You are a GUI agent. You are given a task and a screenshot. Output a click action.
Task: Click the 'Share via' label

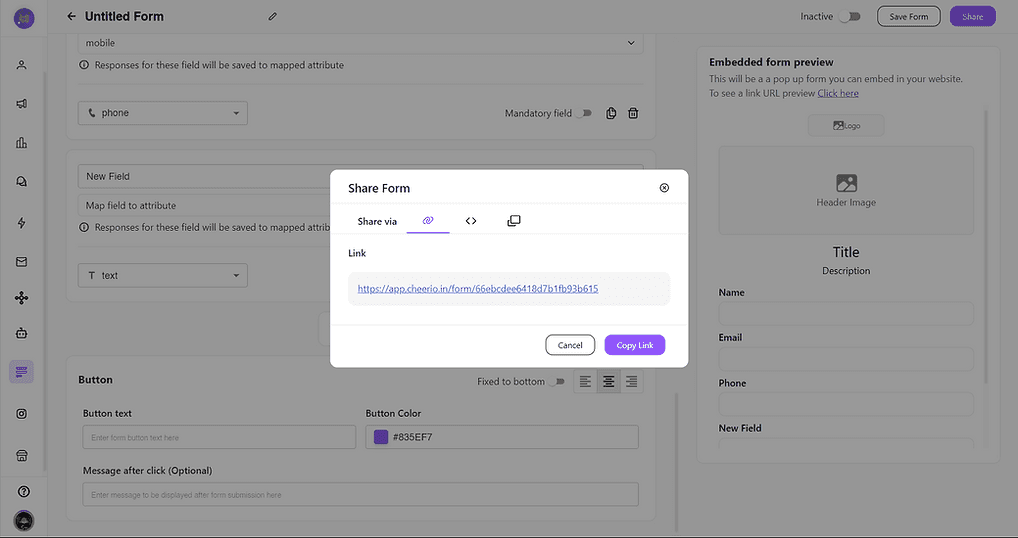[377, 221]
